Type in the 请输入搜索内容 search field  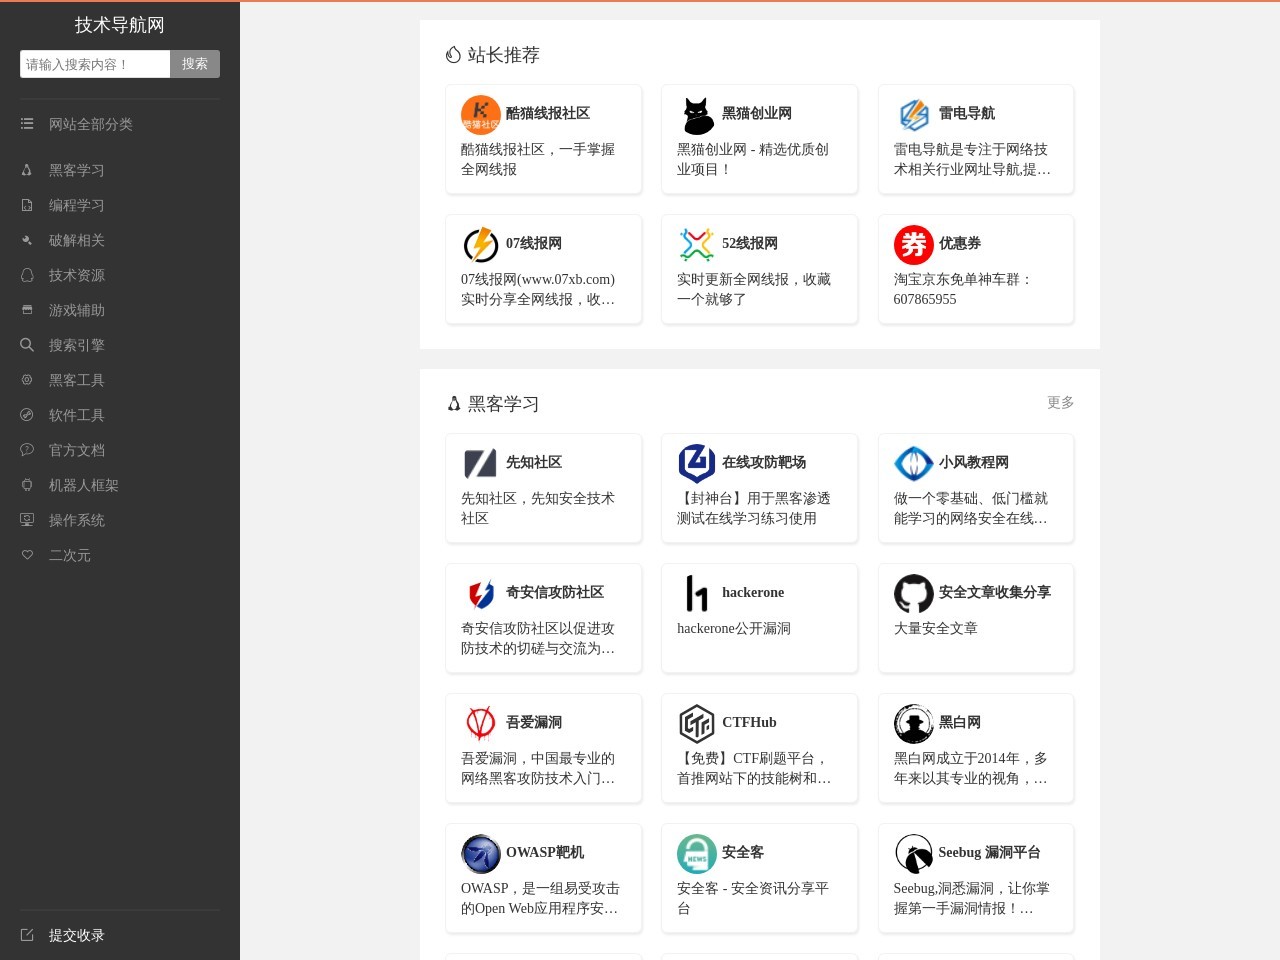95,64
